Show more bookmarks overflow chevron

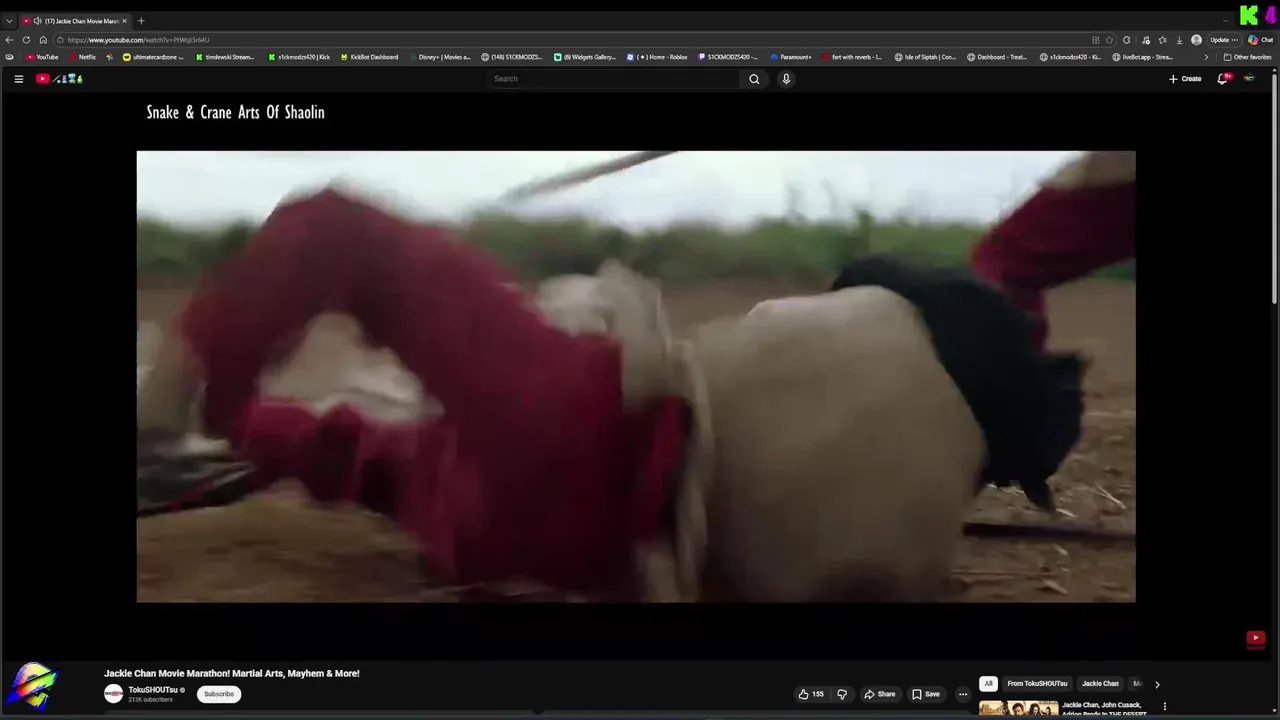click(1206, 57)
